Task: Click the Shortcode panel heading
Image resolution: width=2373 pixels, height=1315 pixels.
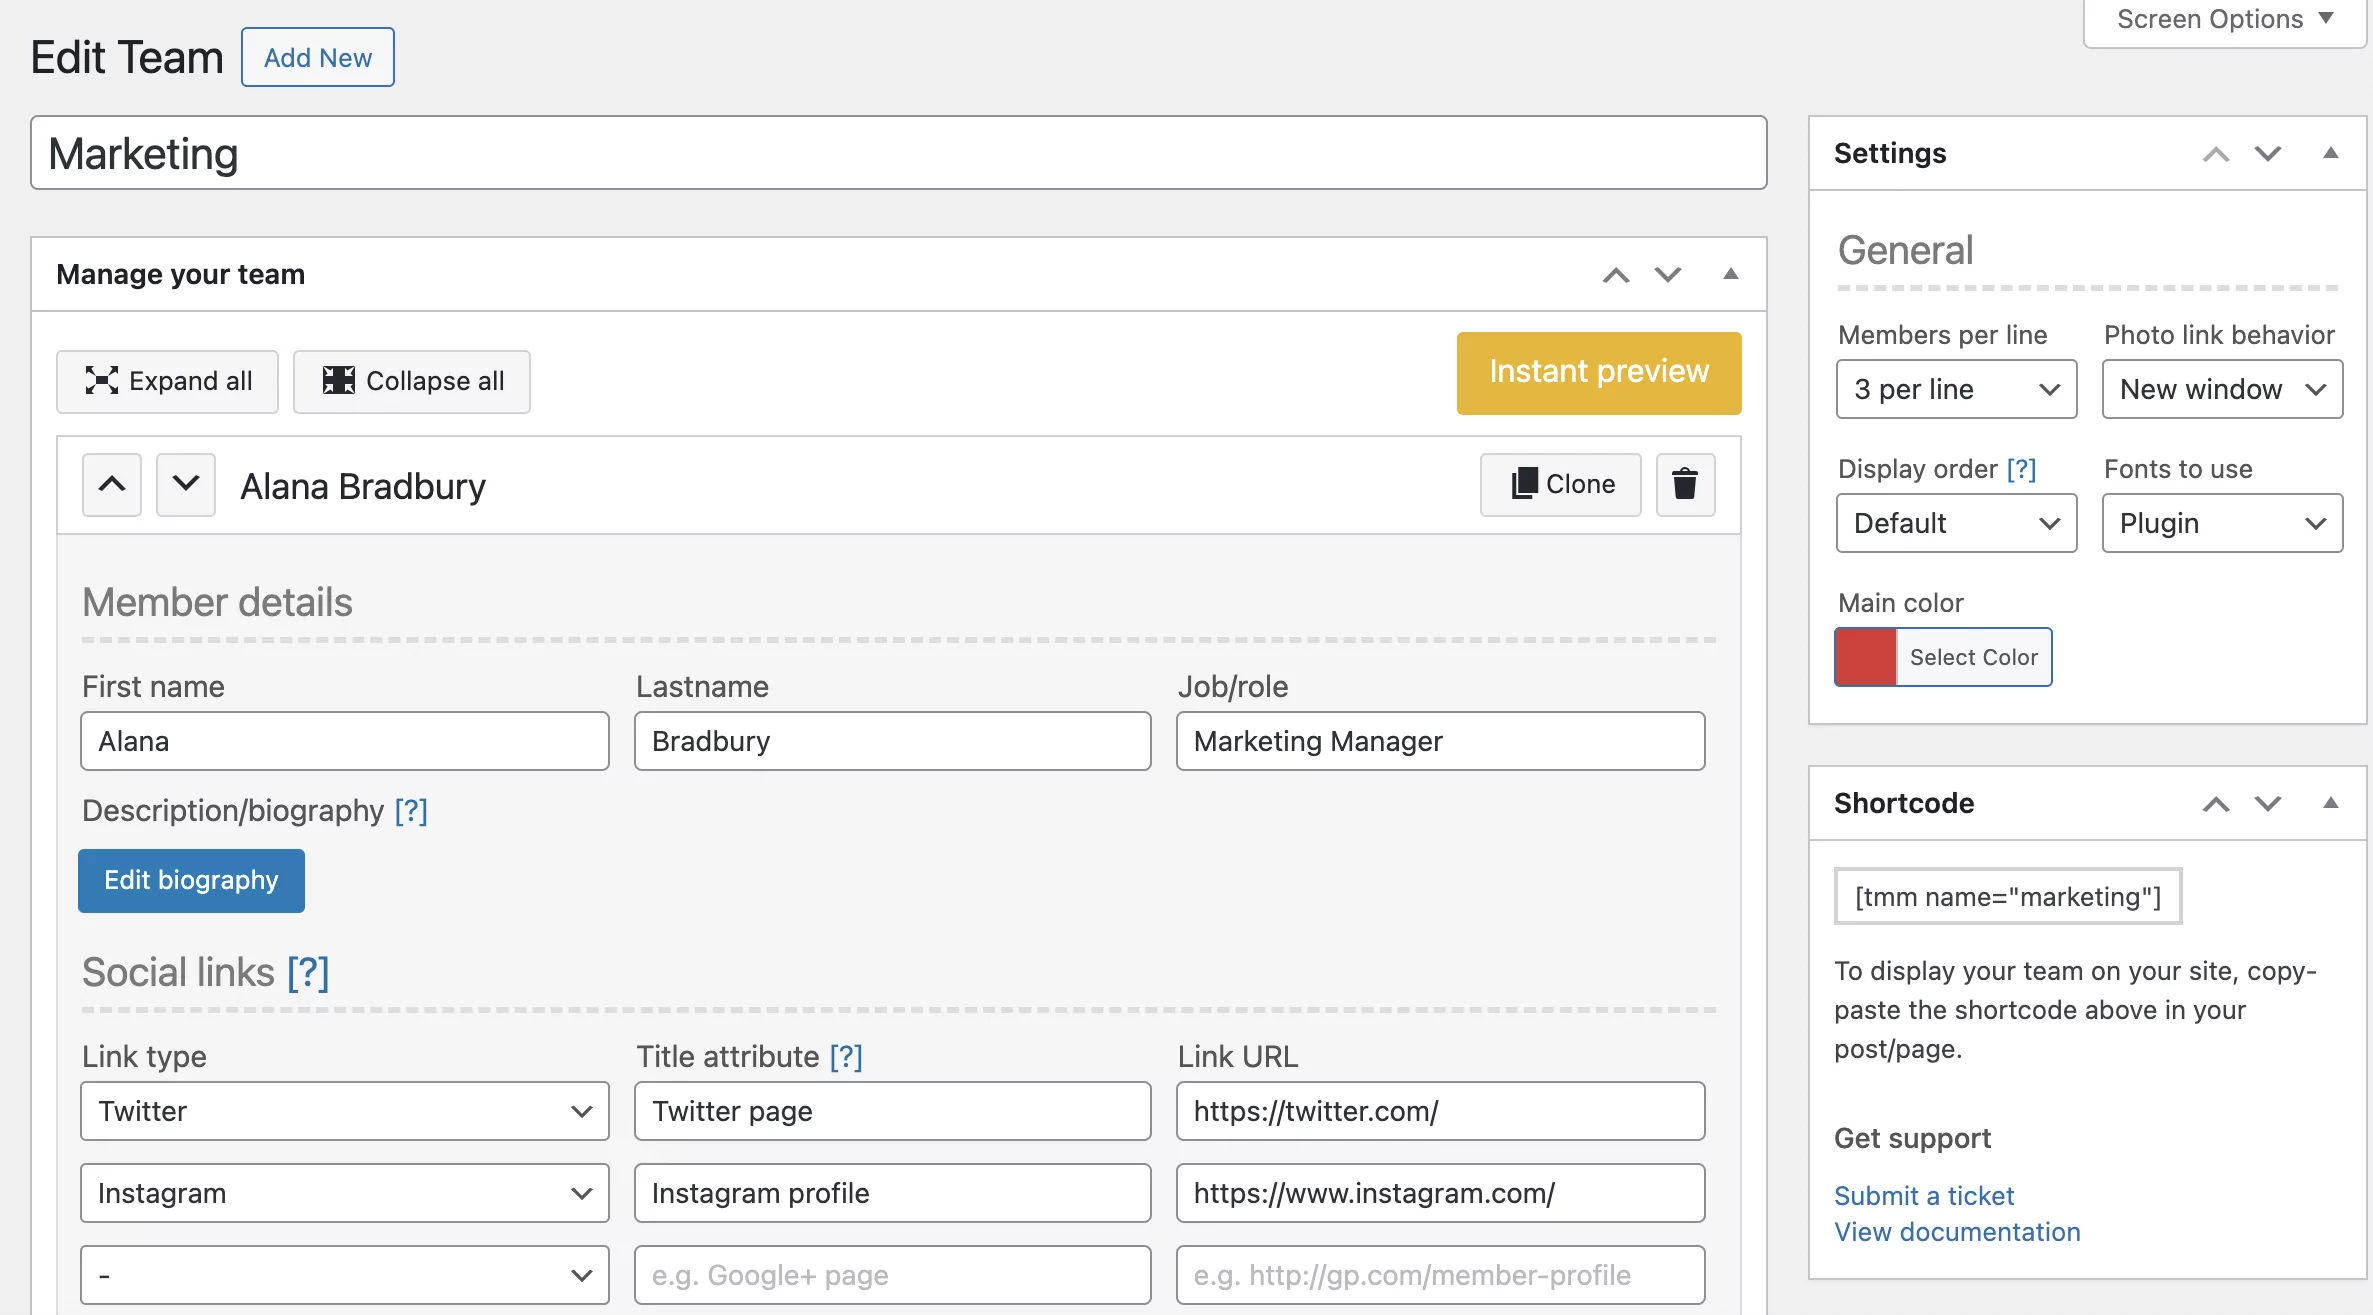Action: [x=1904, y=804]
